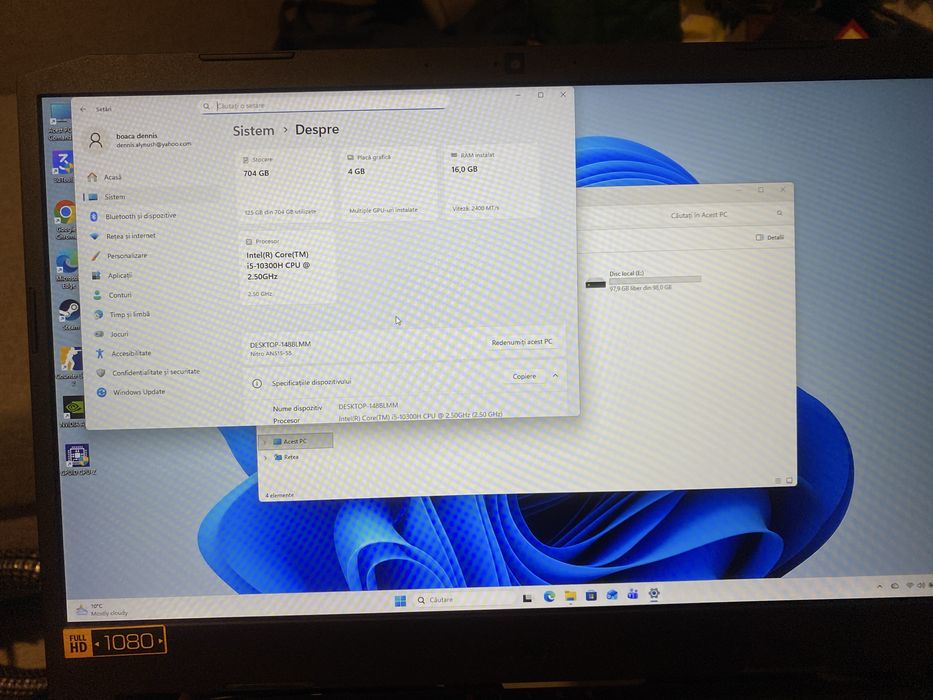Click the Redenumiți acest PC button
This screenshot has width=933, height=700.
[522, 342]
